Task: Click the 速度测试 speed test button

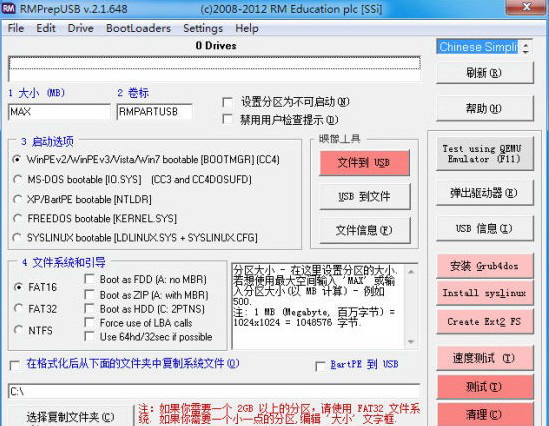Action: point(485,358)
